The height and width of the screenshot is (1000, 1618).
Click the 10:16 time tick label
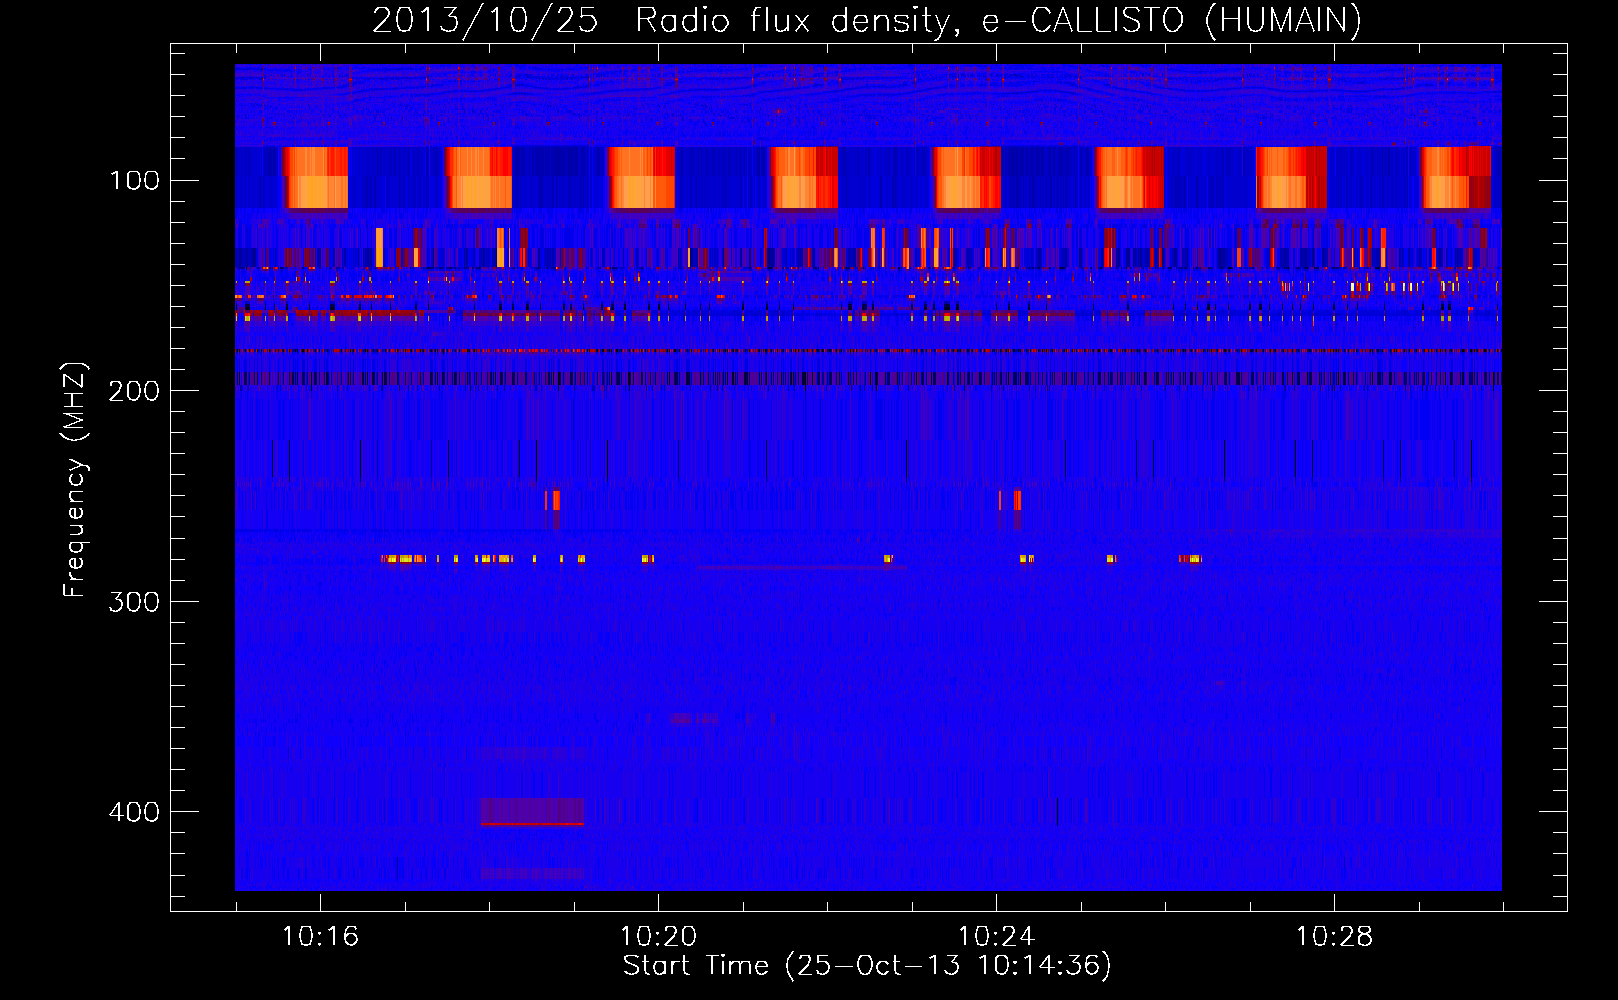(x=320, y=937)
